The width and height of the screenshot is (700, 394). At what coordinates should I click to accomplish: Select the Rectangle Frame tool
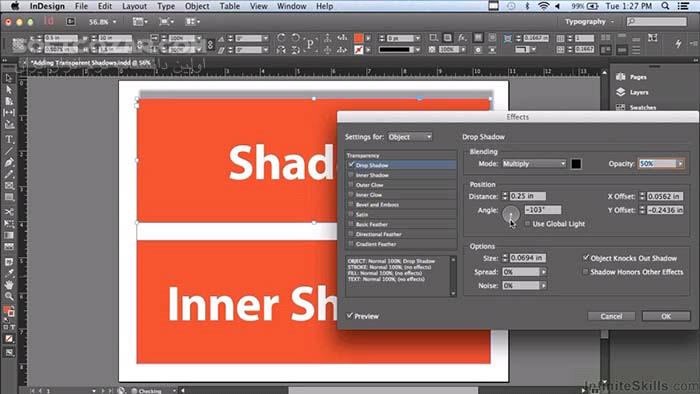[8, 186]
